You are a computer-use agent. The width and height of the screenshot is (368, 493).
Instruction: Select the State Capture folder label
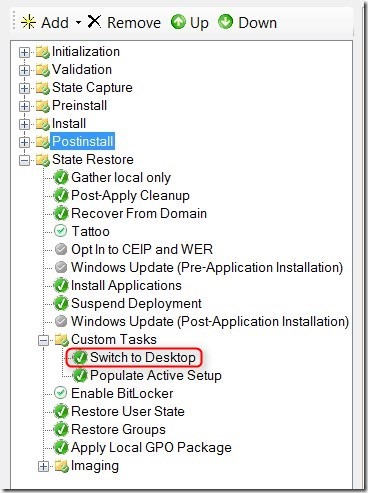92,88
